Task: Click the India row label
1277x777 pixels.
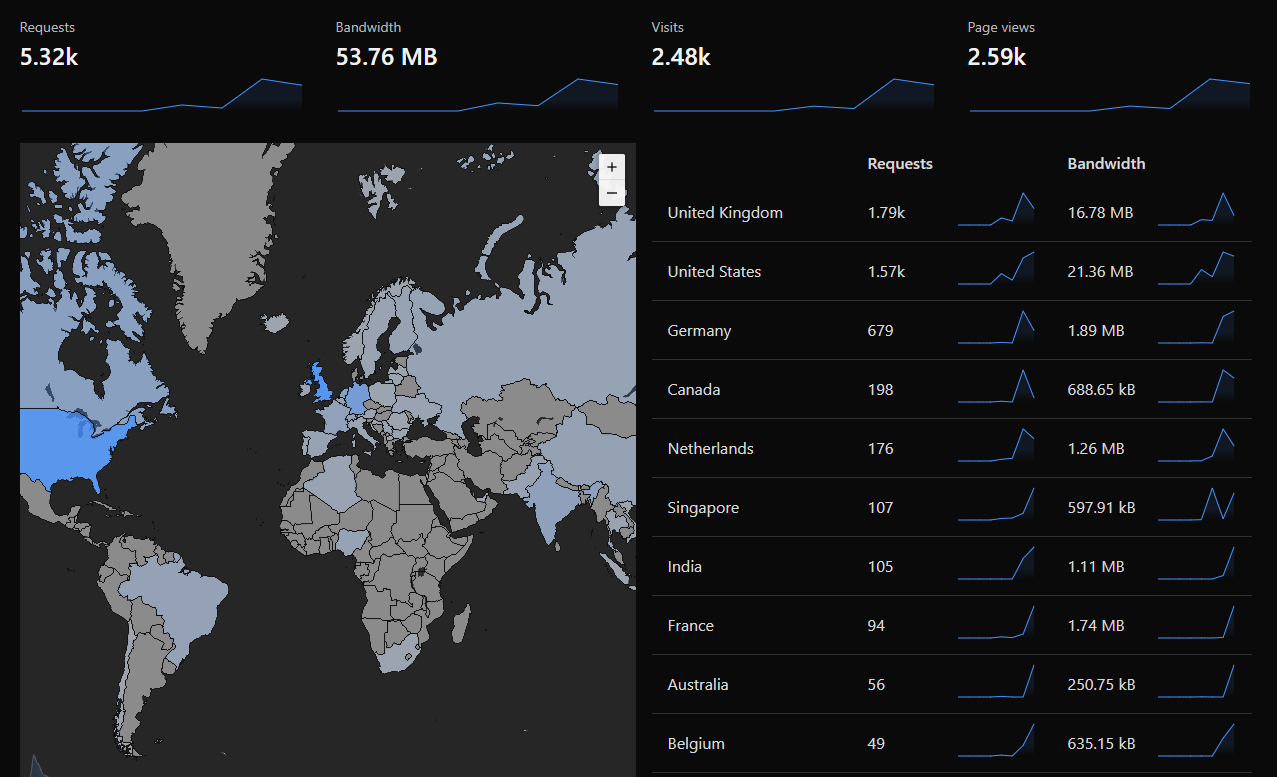Action: point(684,566)
